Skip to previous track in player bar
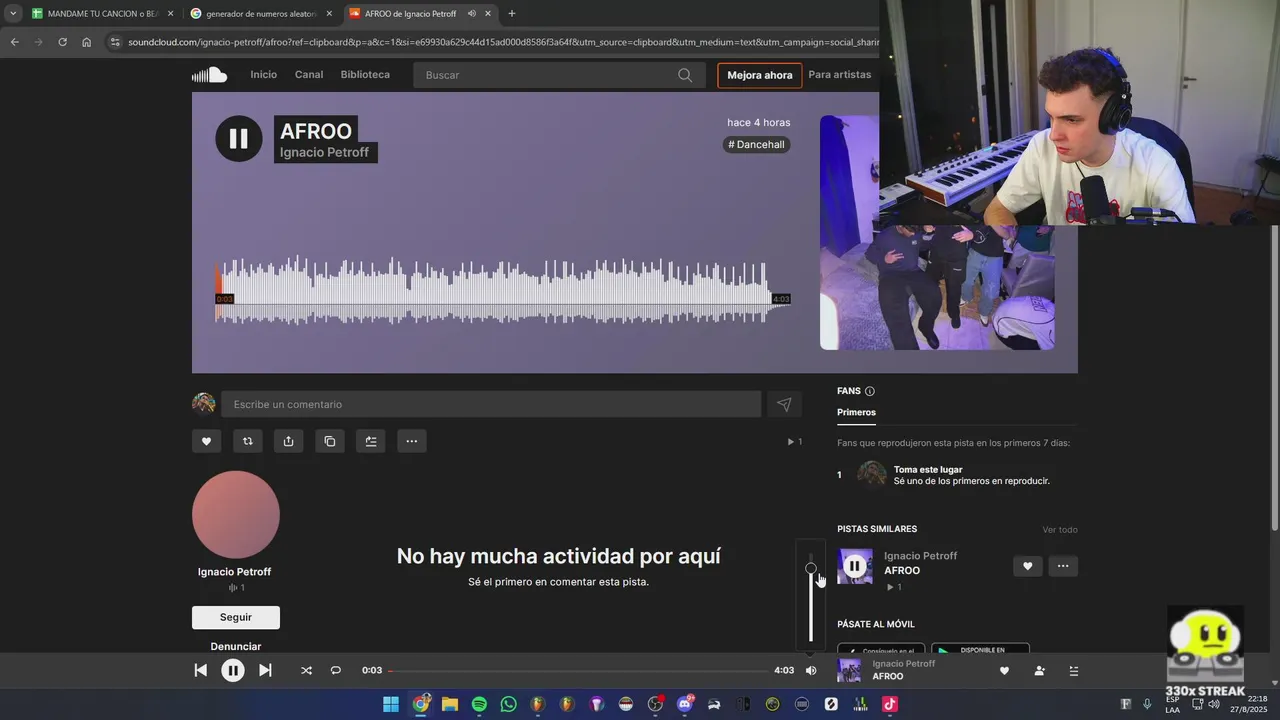The width and height of the screenshot is (1280, 720). click(200, 670)
